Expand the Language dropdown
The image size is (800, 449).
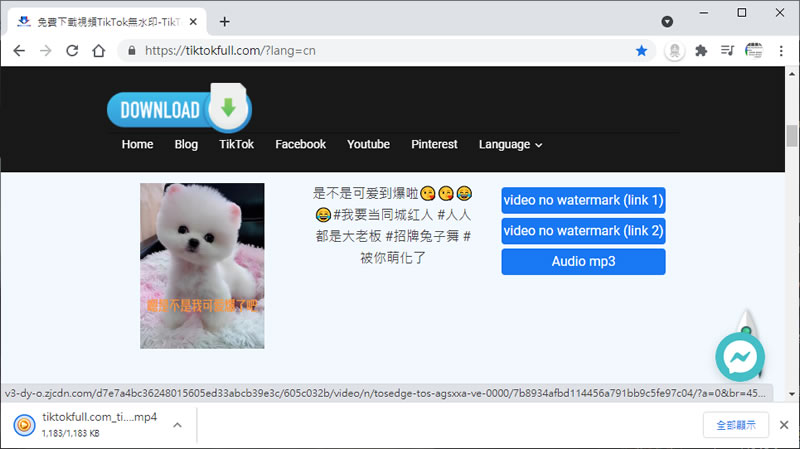(x=510, y=145)
